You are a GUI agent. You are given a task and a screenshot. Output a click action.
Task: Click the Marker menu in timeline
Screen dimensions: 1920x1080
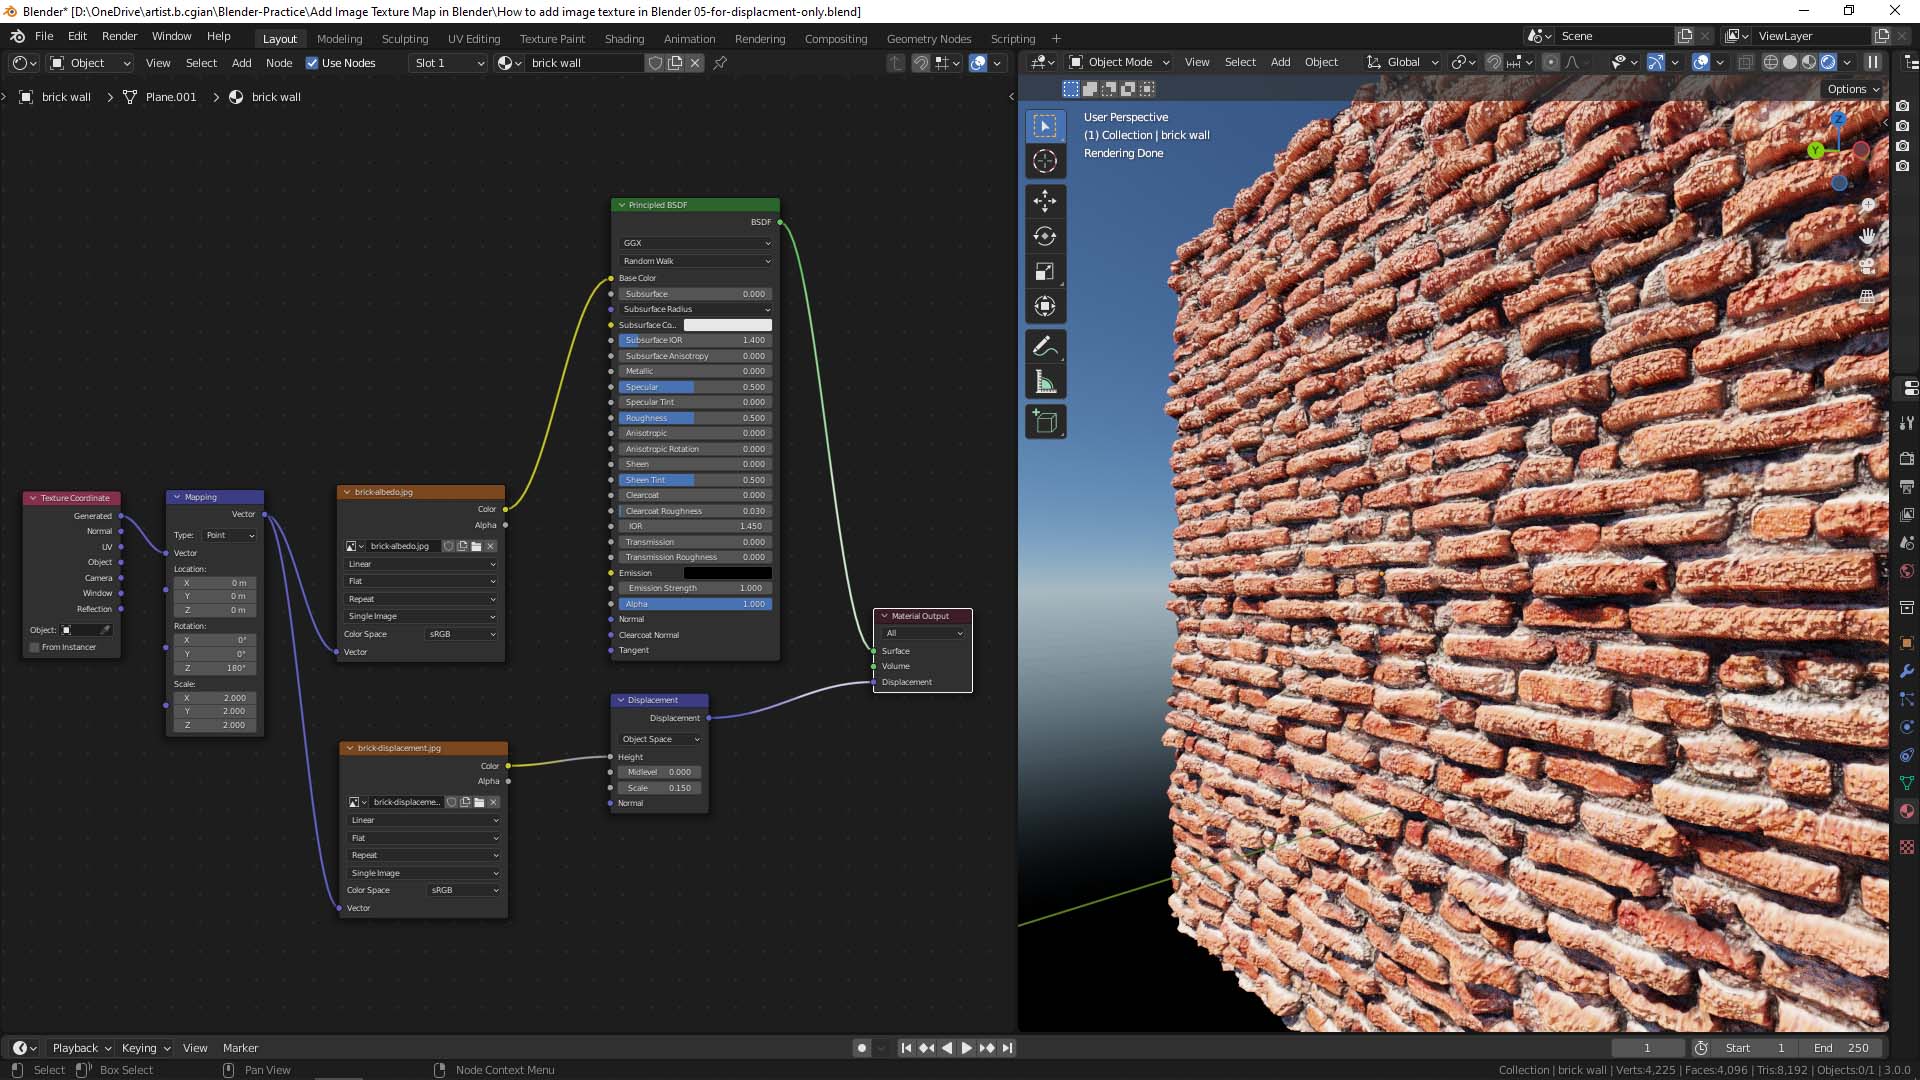240,1048
